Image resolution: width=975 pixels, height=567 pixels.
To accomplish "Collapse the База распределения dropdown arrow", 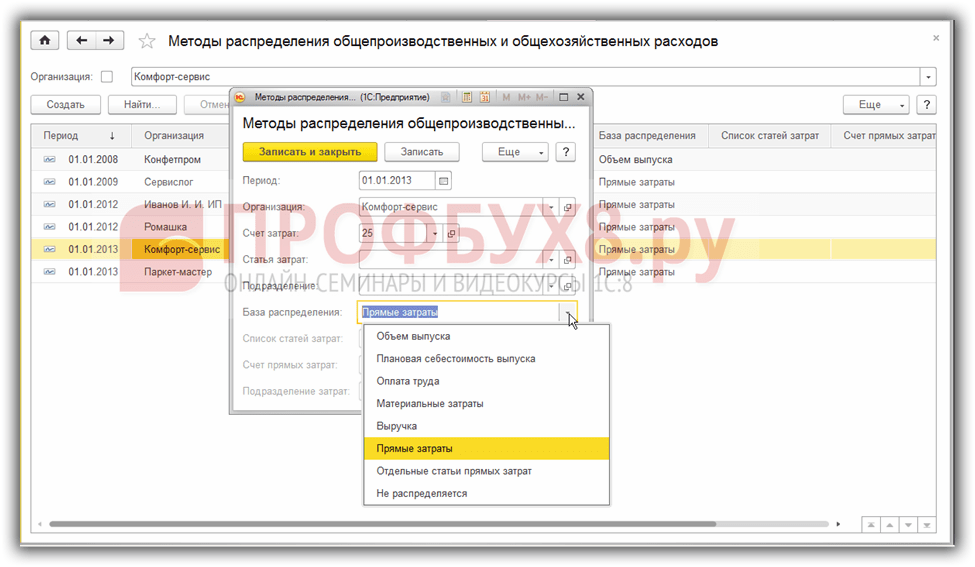I will point(568,312).
